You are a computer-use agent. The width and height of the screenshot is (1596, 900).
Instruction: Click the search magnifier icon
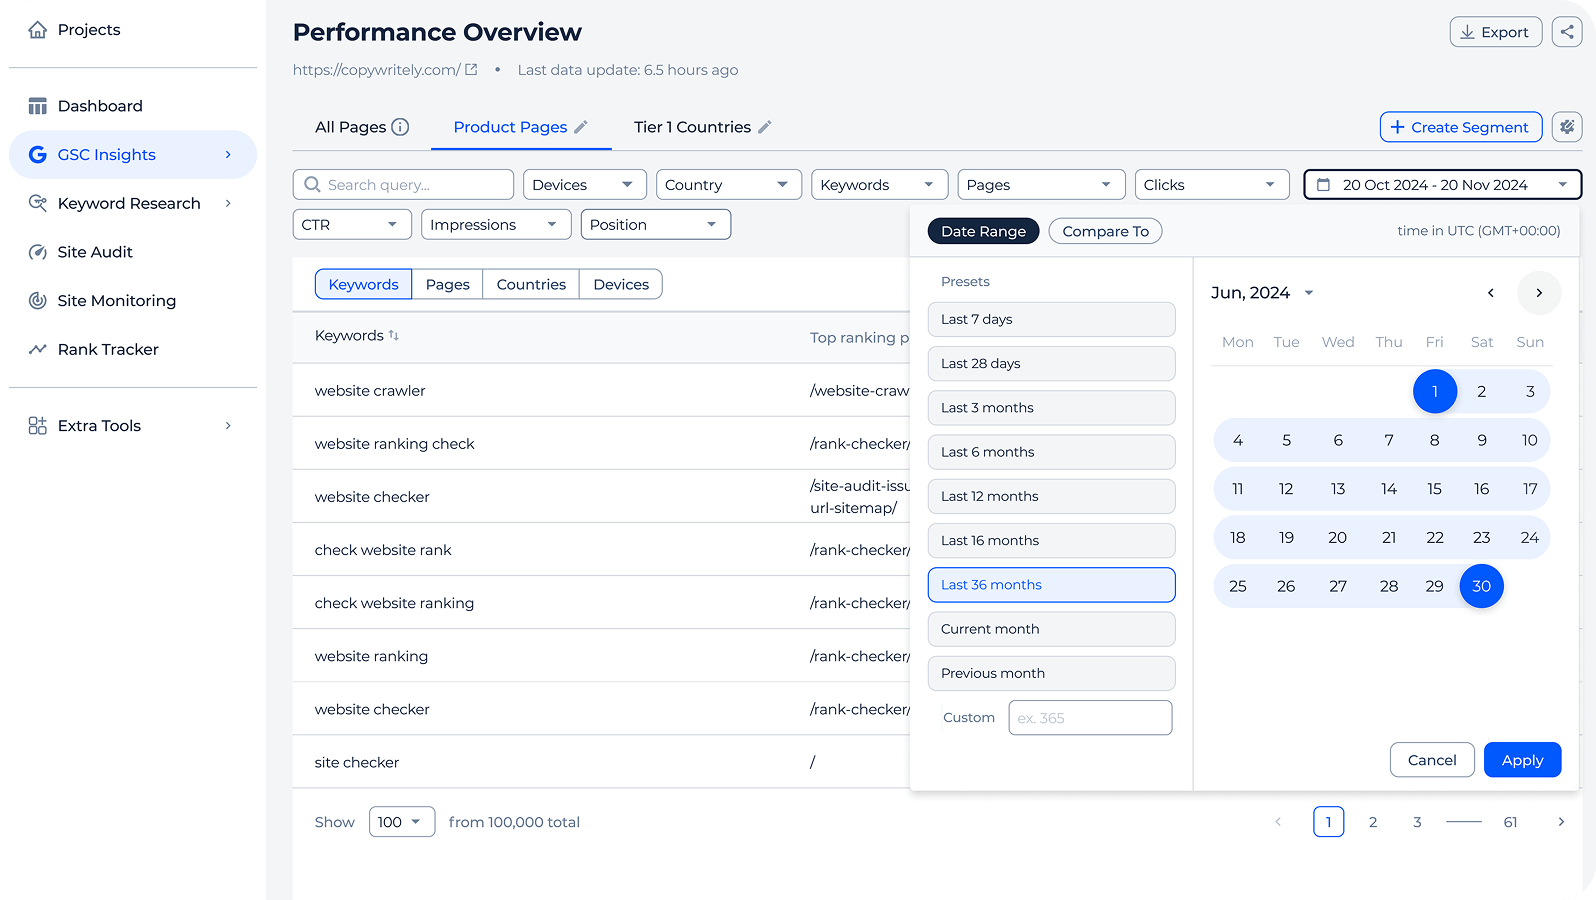pos(312,185)
